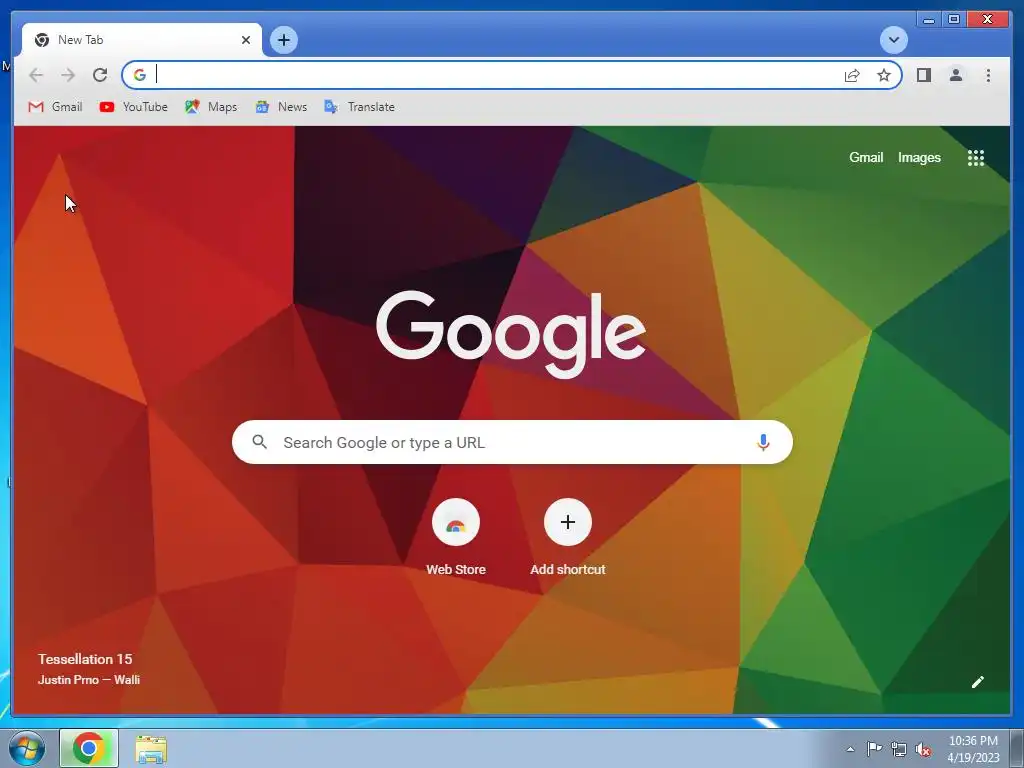This screenshot has height=768, width=1024.
Task: Open Windows Explorer from the taskbar
Action: tap(151, 749)
